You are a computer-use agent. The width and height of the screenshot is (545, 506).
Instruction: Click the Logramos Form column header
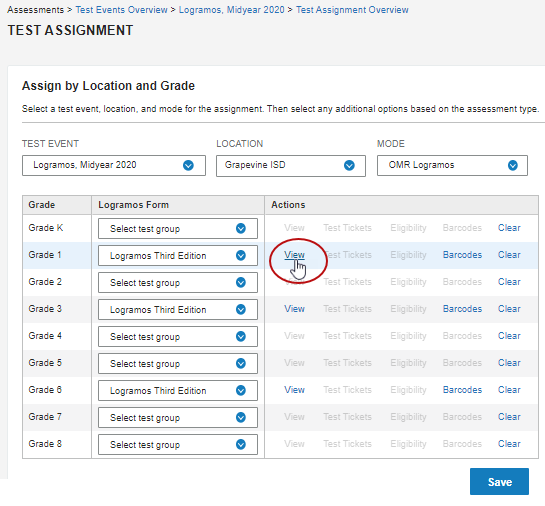(133, 205)
